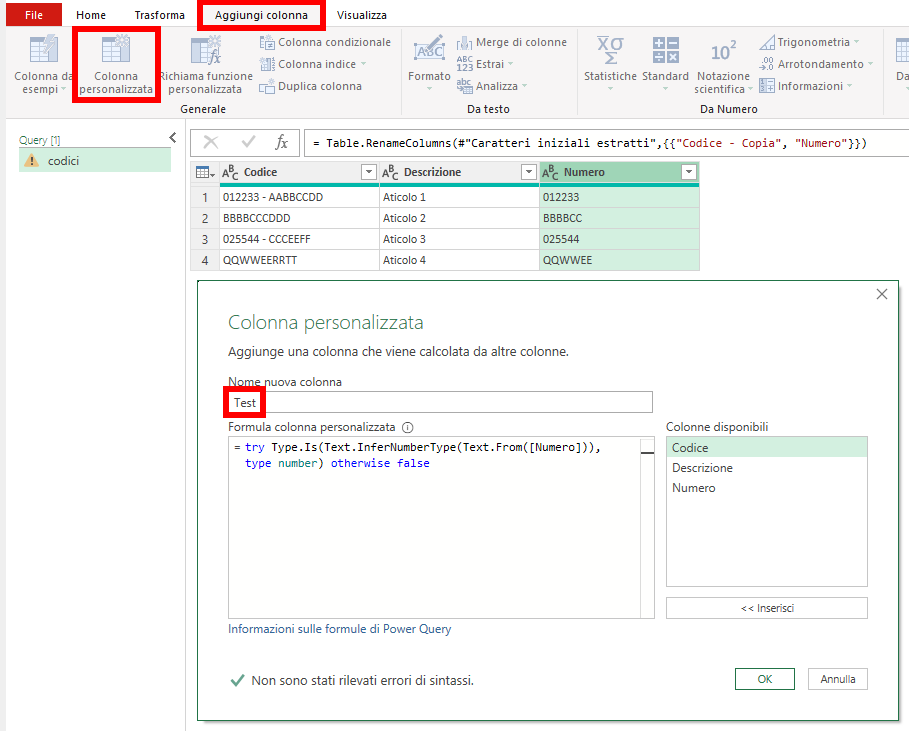Screen dimensions: 909x731
Task: Click the Statistiche icon
Action: point(609,64)
